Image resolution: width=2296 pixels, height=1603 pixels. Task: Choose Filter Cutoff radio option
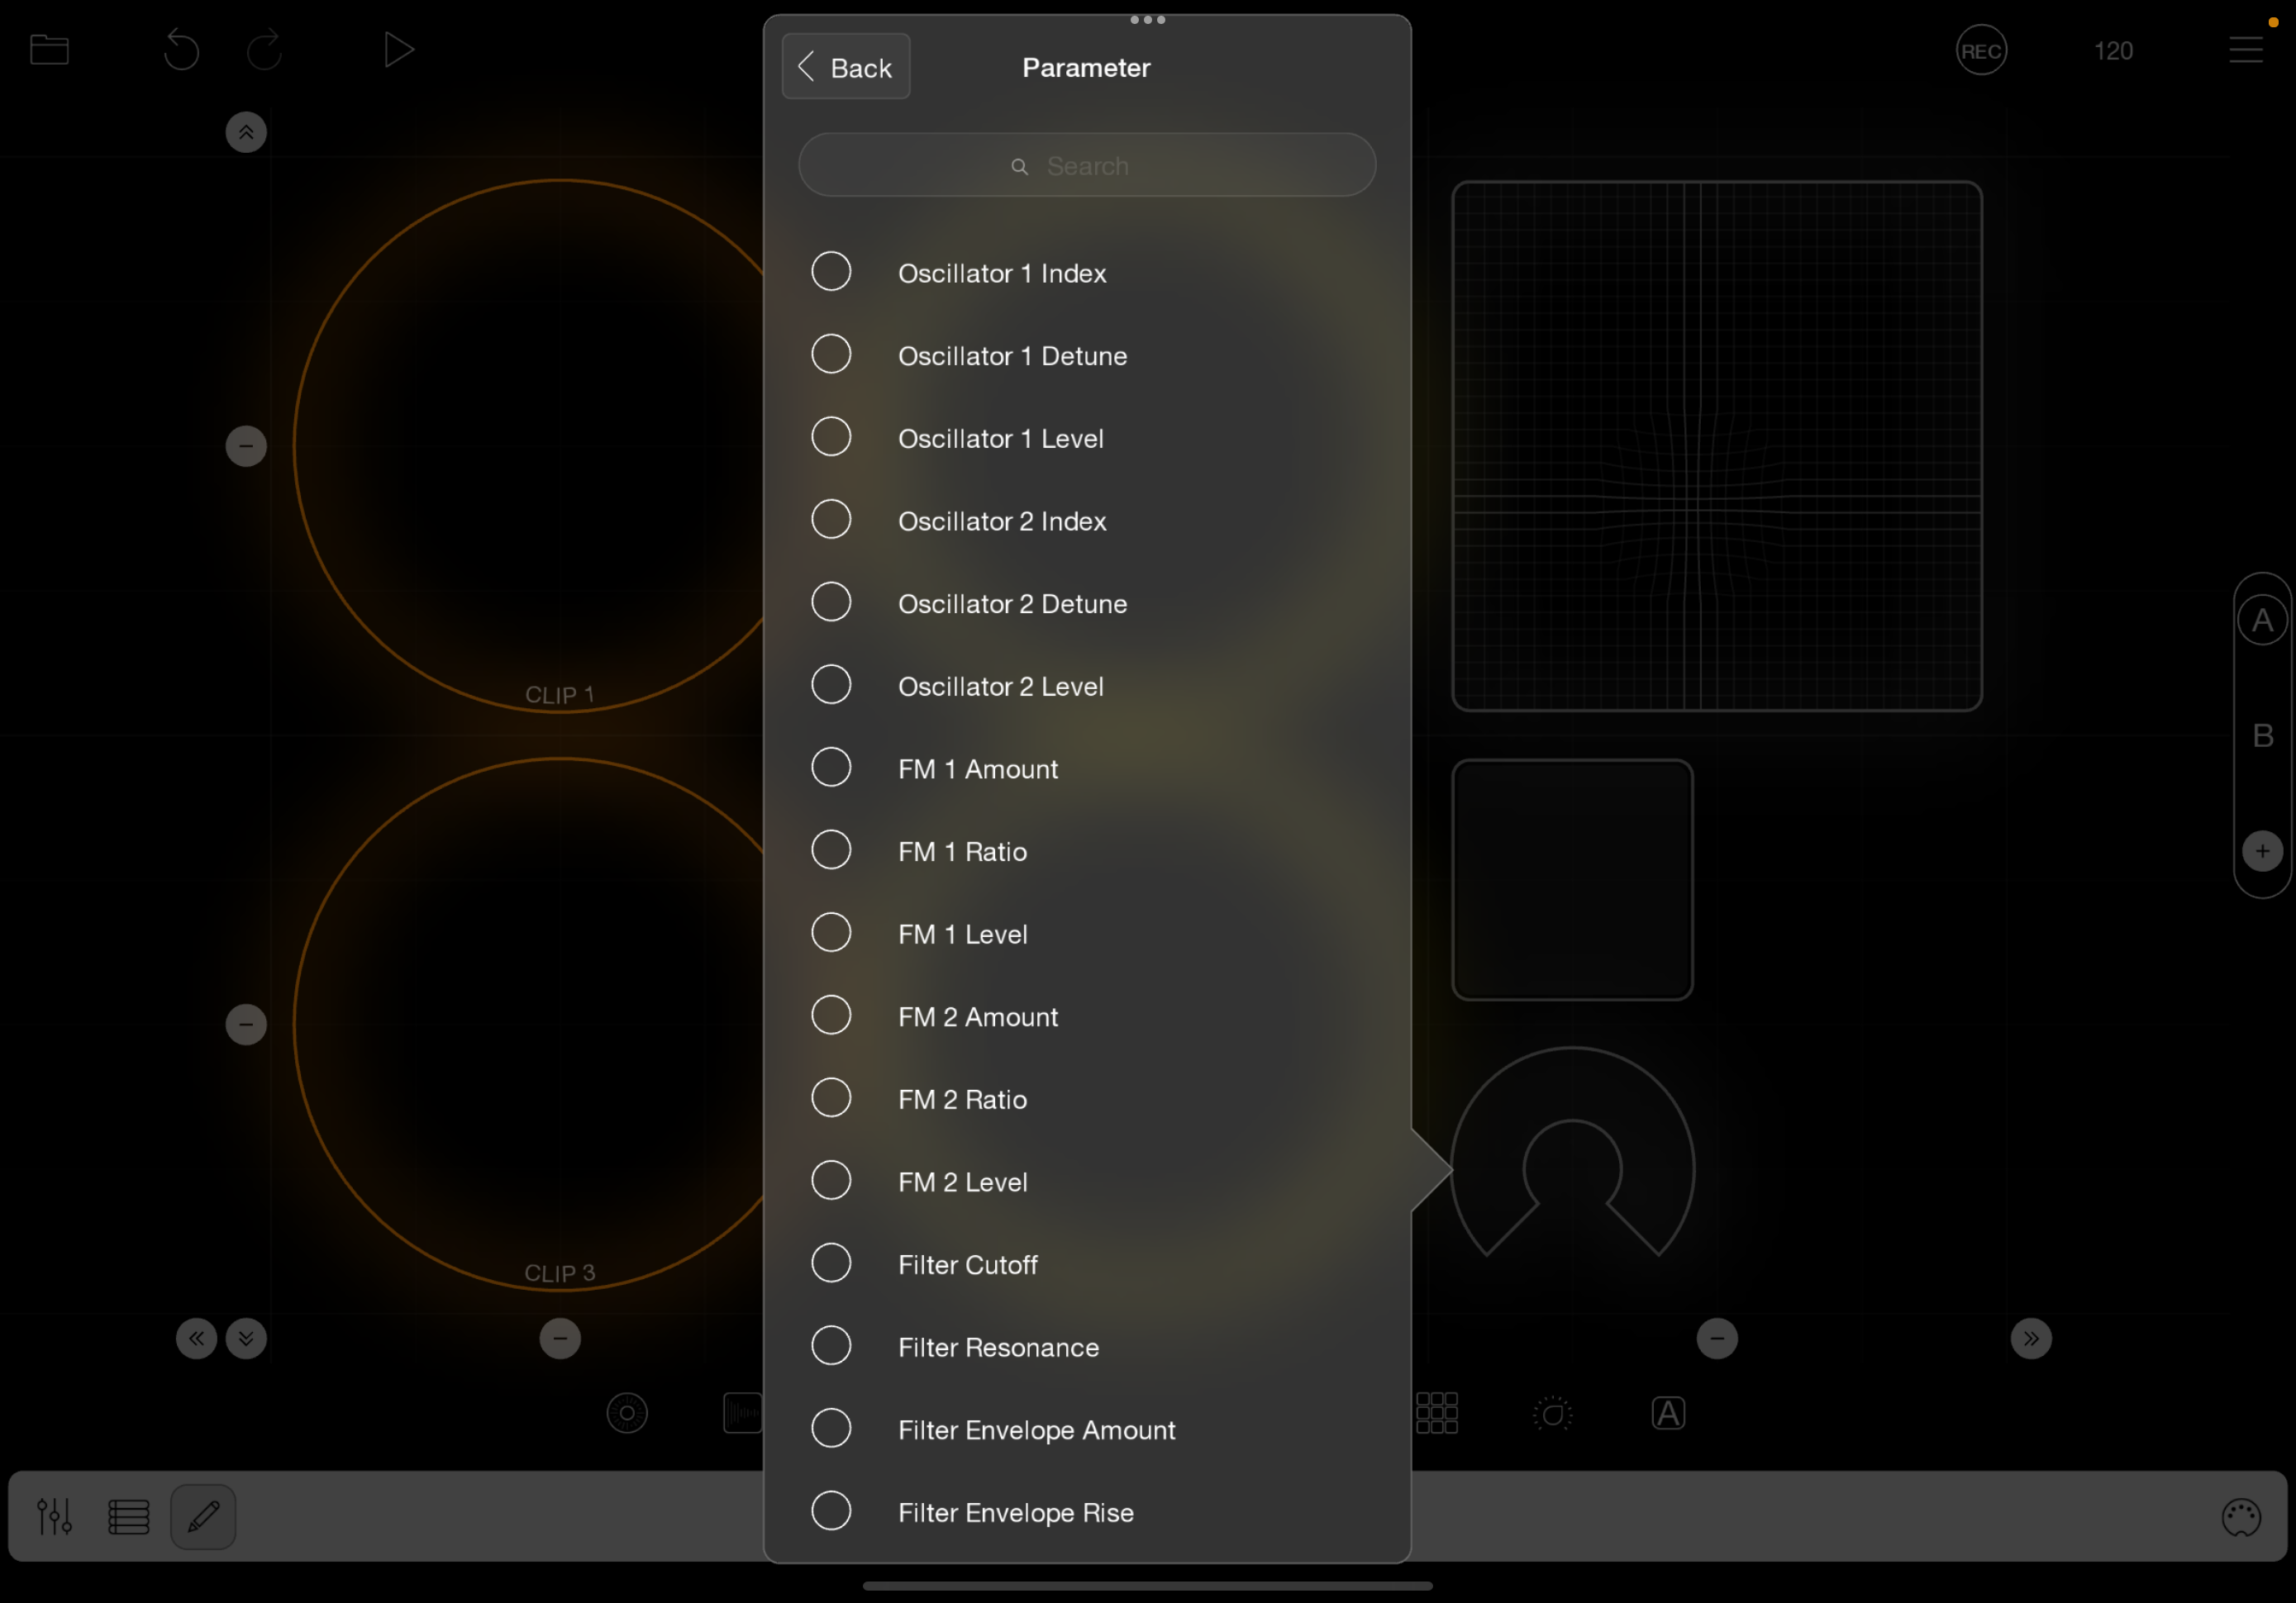point(831,1264)
